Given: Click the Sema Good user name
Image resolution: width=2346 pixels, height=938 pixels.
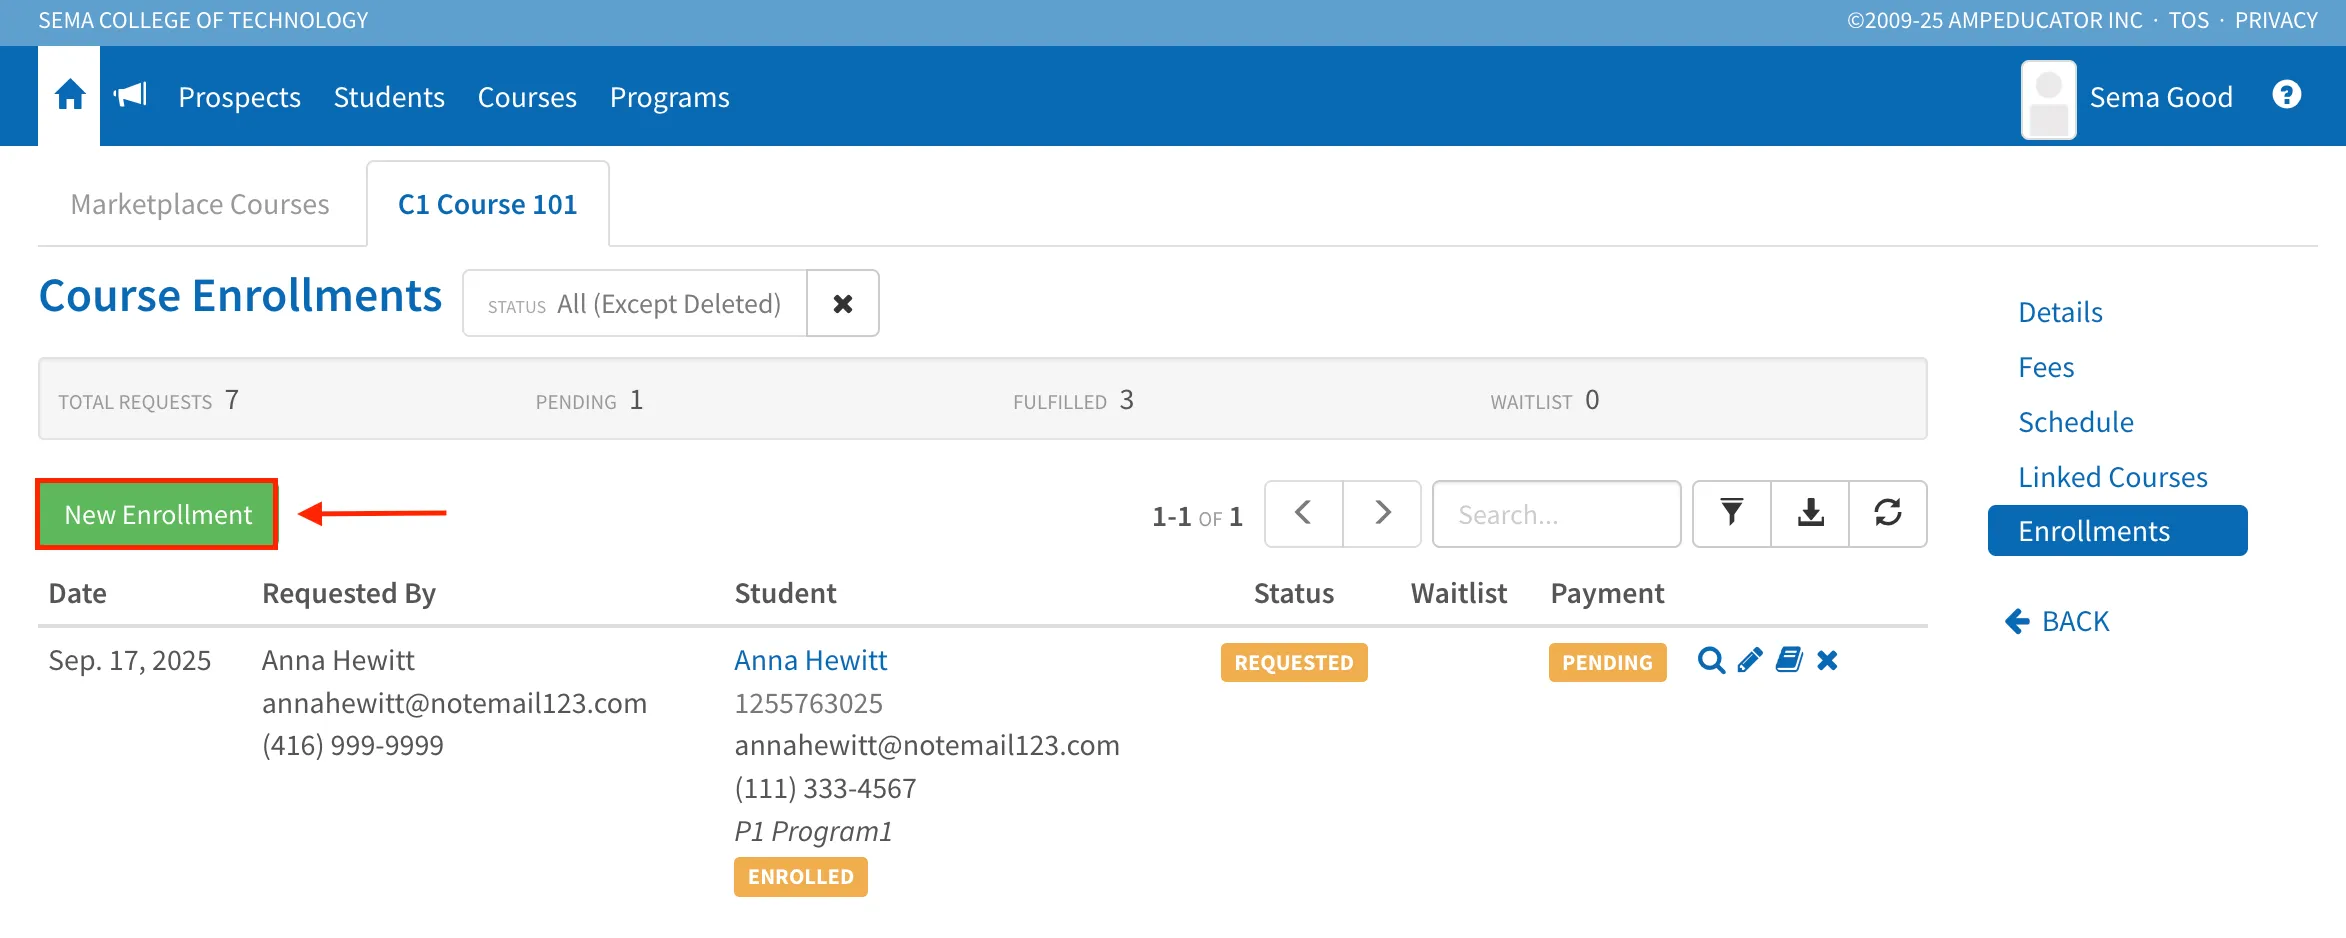Looking at the screenshot, I should (x=2161, y=97).
